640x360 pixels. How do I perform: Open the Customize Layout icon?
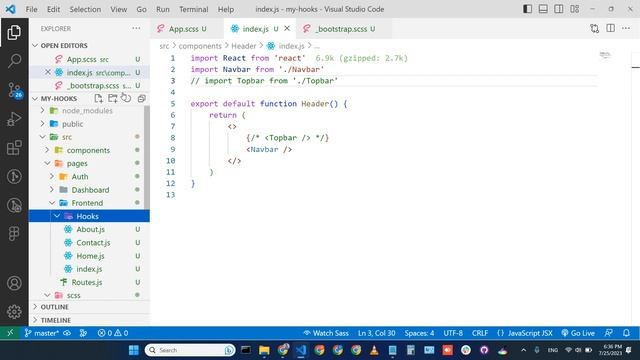coord(575,9)
